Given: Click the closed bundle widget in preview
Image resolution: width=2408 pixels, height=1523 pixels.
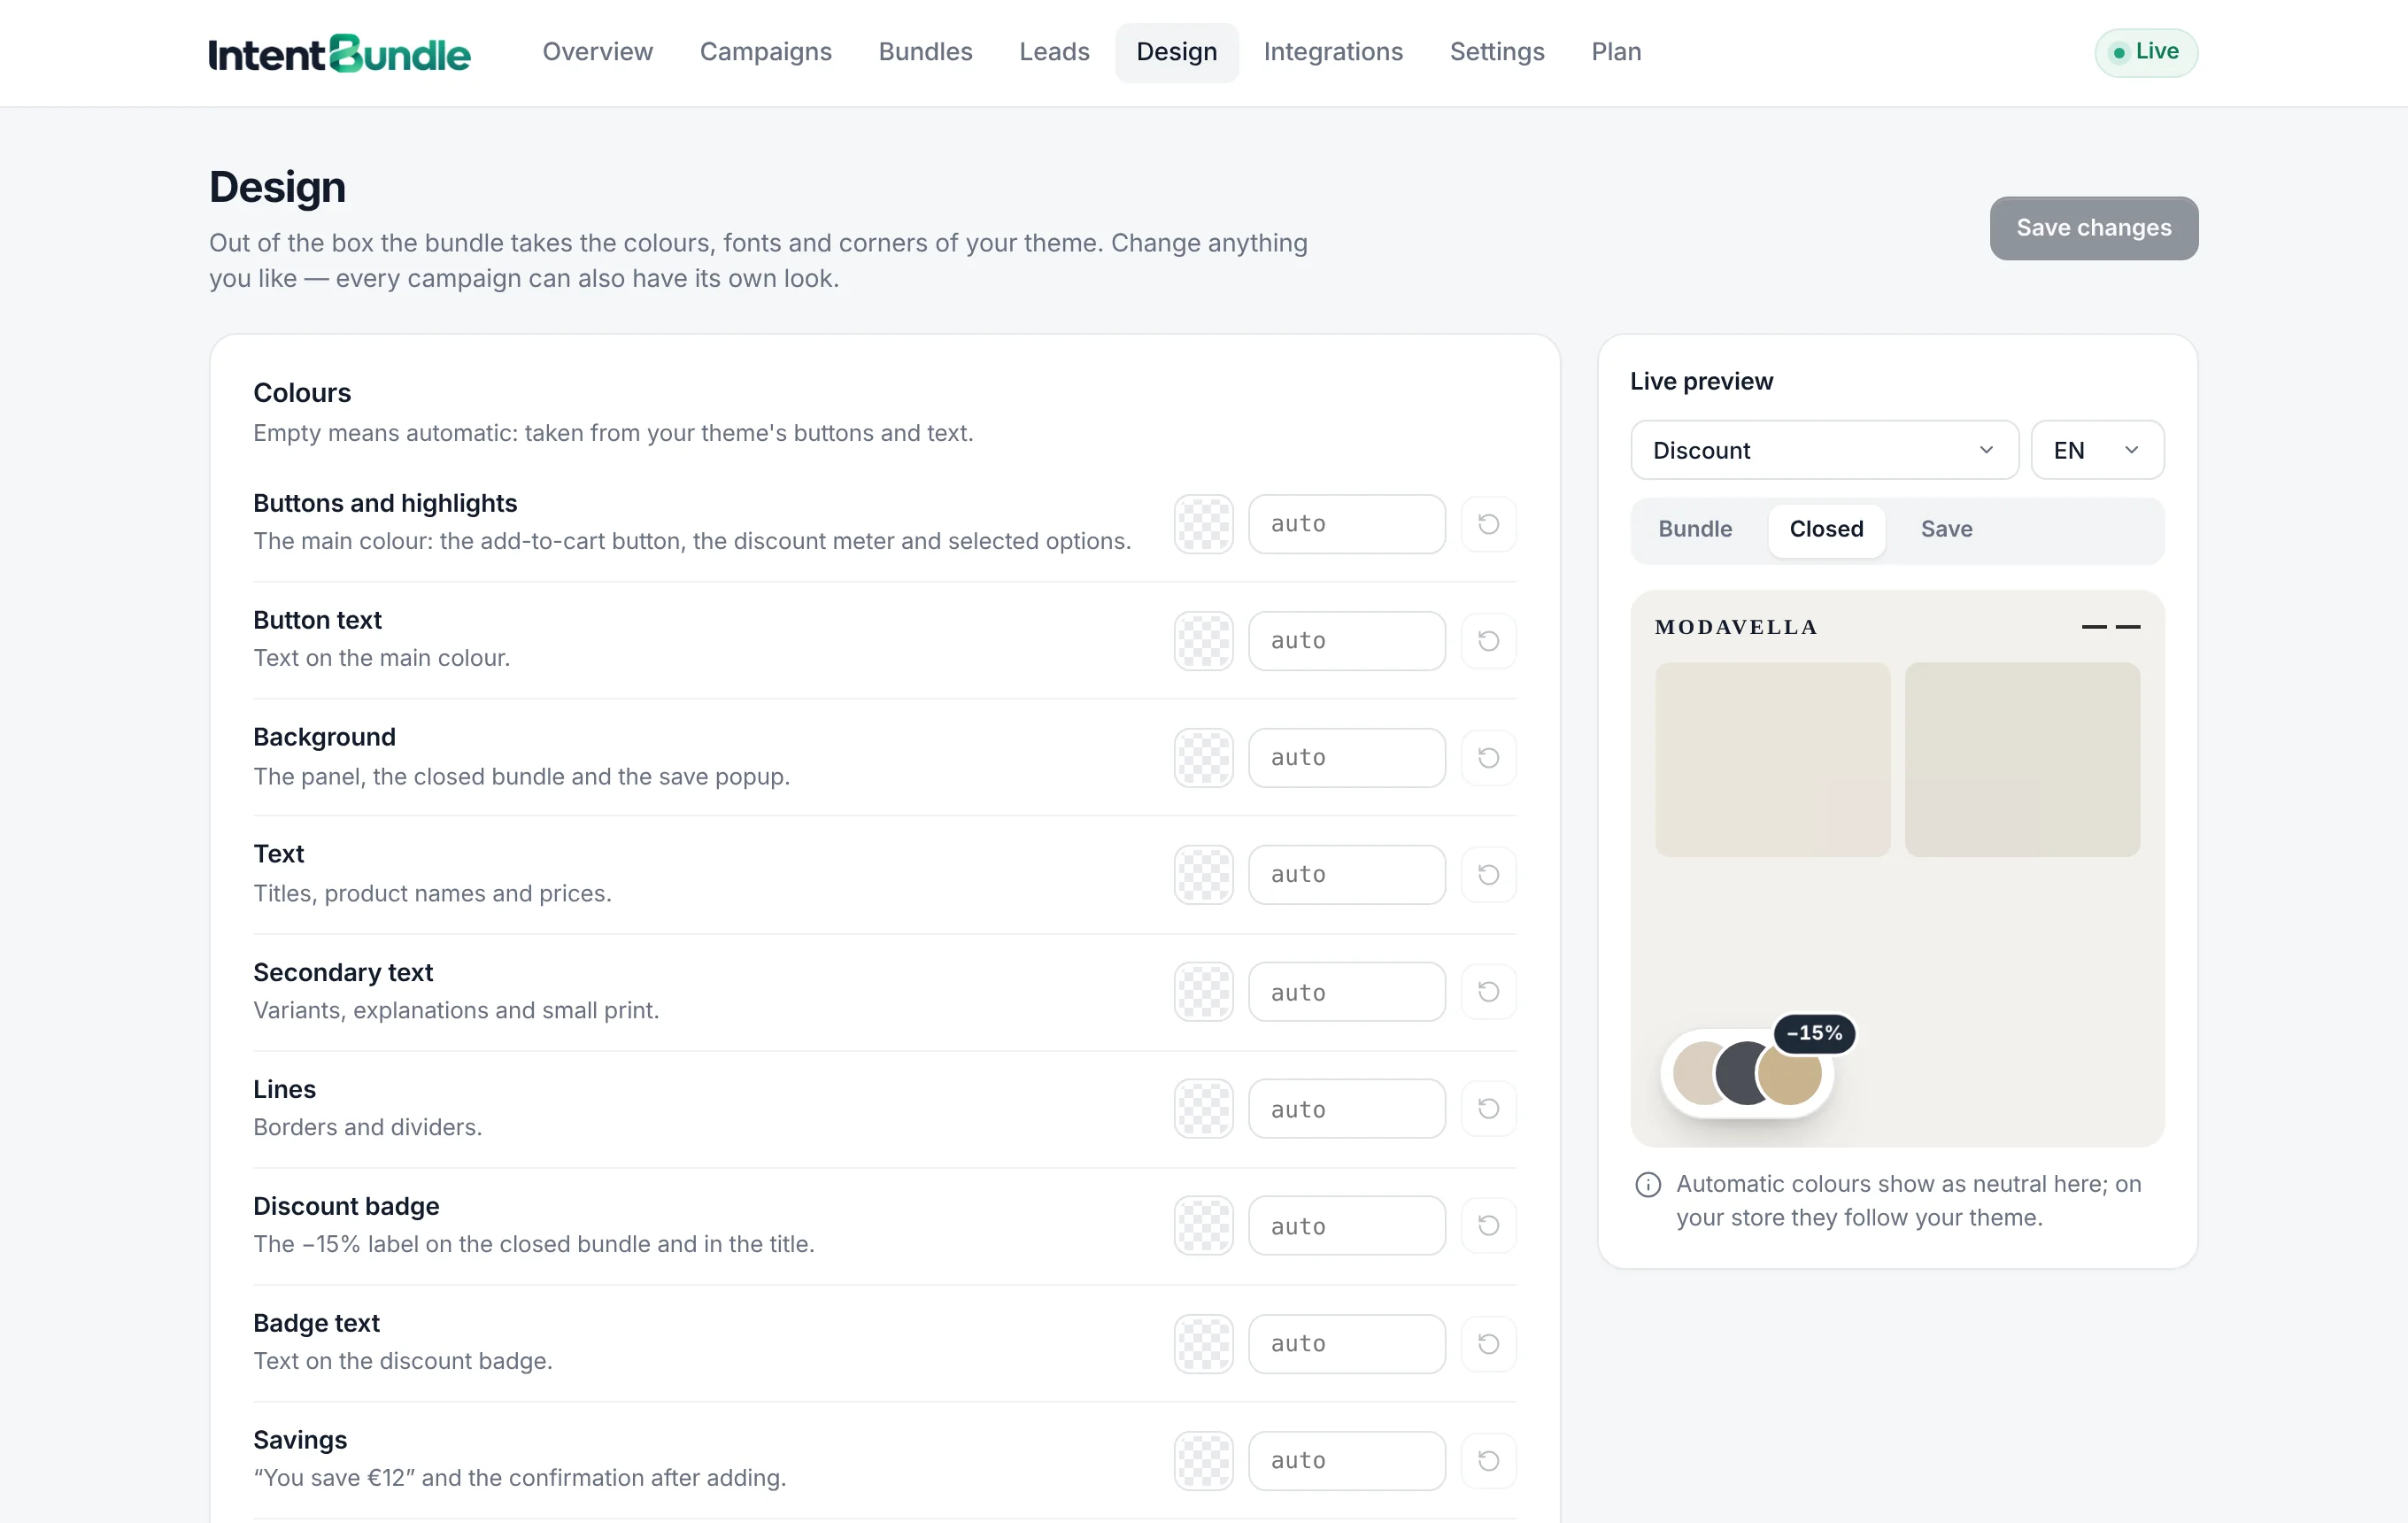Looking at the screenshot, I should click(x=1748, y=1074).
